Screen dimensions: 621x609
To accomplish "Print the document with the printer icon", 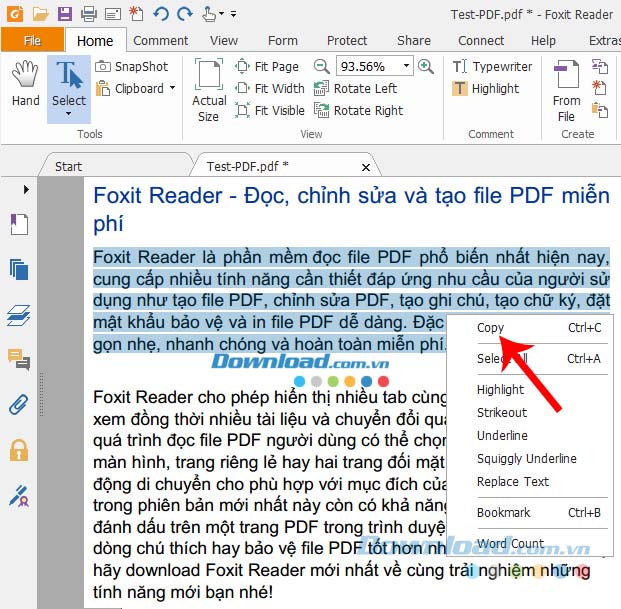I will (89, 14).
